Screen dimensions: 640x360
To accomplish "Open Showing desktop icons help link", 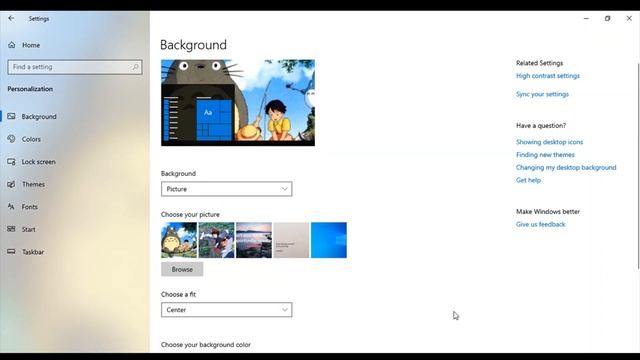I will click(x=549, y=142).
